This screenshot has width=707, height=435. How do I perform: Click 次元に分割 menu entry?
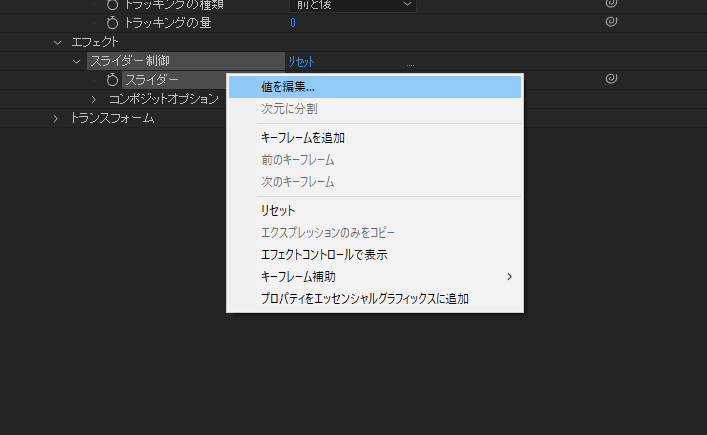click(x=375, y=109)
